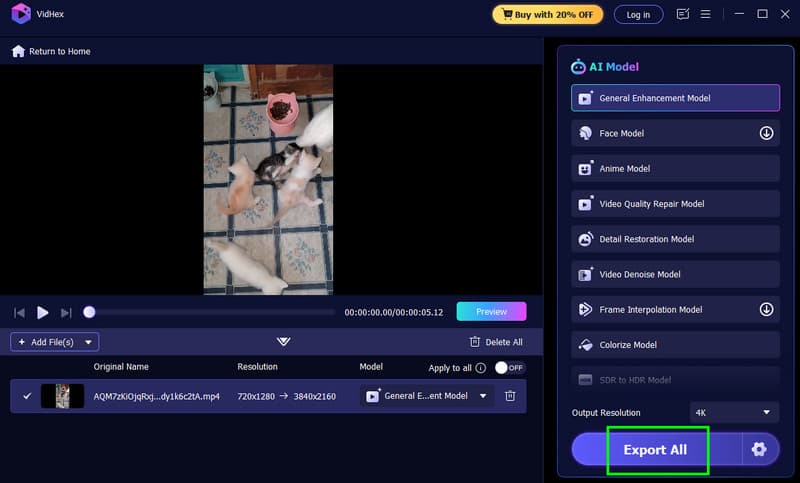This screenshot has width=800, height=483.
Task: Download the Face Model
Action: [x=766, y=133]
